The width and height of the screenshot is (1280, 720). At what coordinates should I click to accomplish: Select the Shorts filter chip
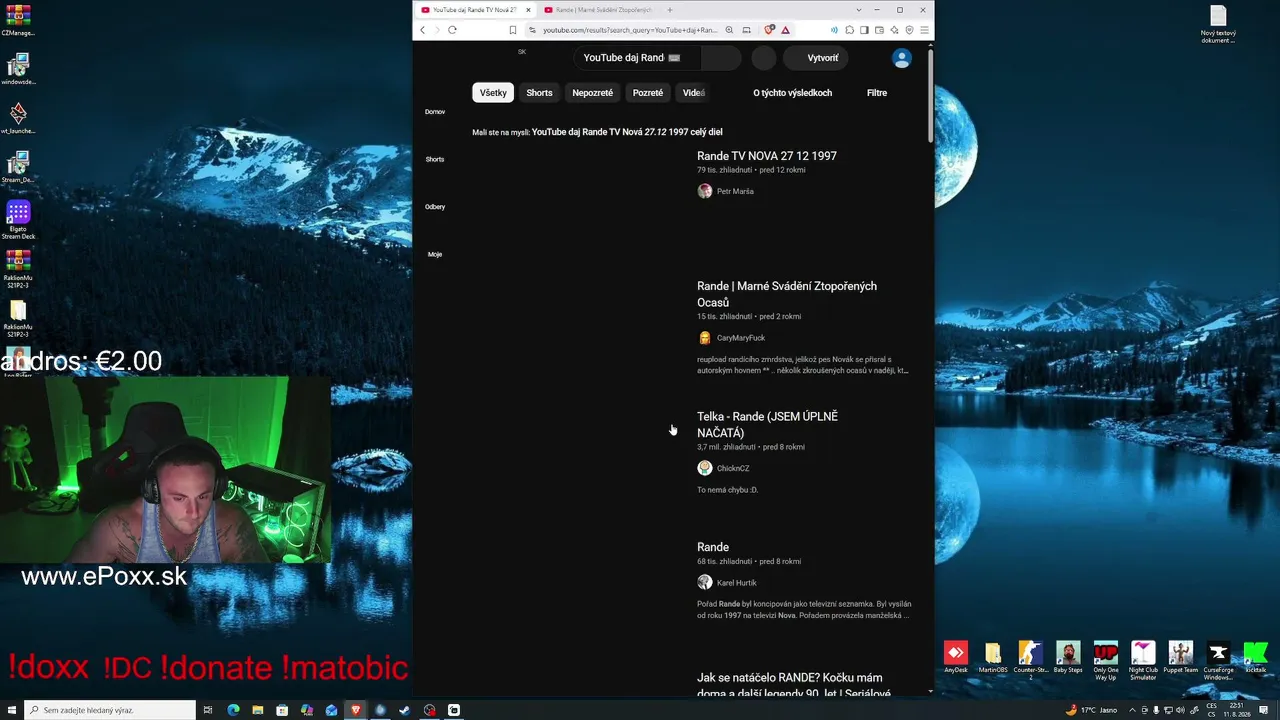coord(539,93)
